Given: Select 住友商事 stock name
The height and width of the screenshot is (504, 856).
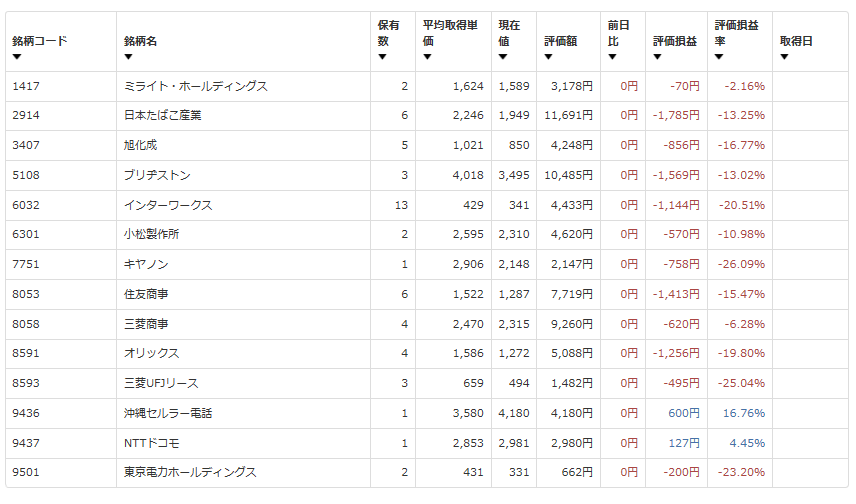Looking at the screenshot, I should (x=146, y=294).
